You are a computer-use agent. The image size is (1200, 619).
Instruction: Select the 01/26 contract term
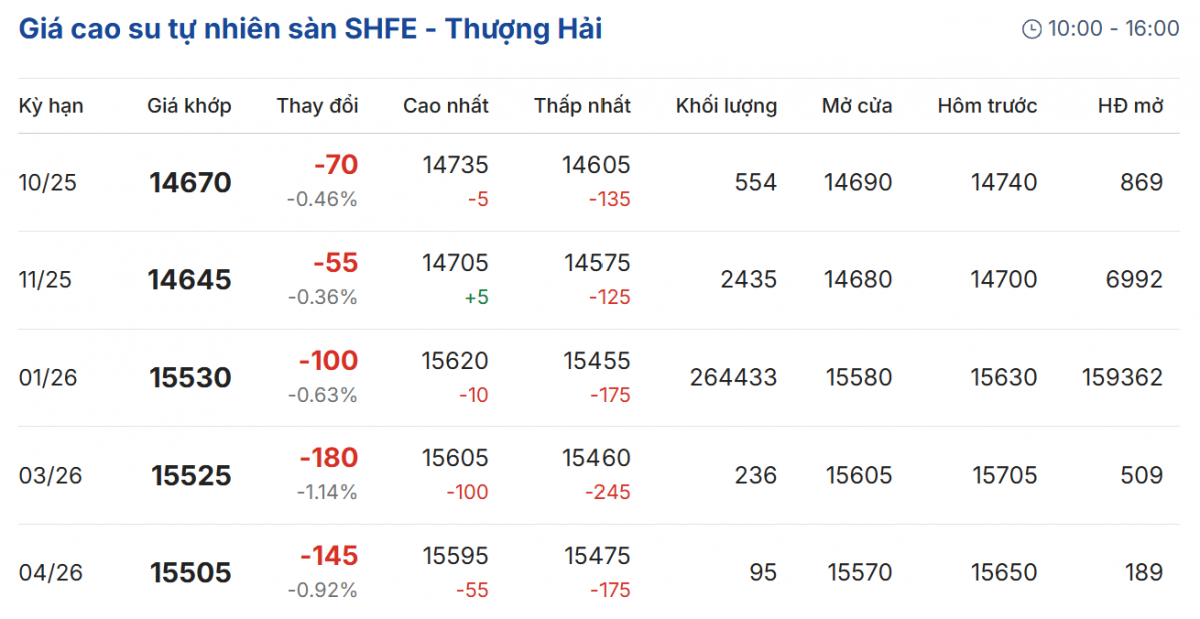(48, 378)
